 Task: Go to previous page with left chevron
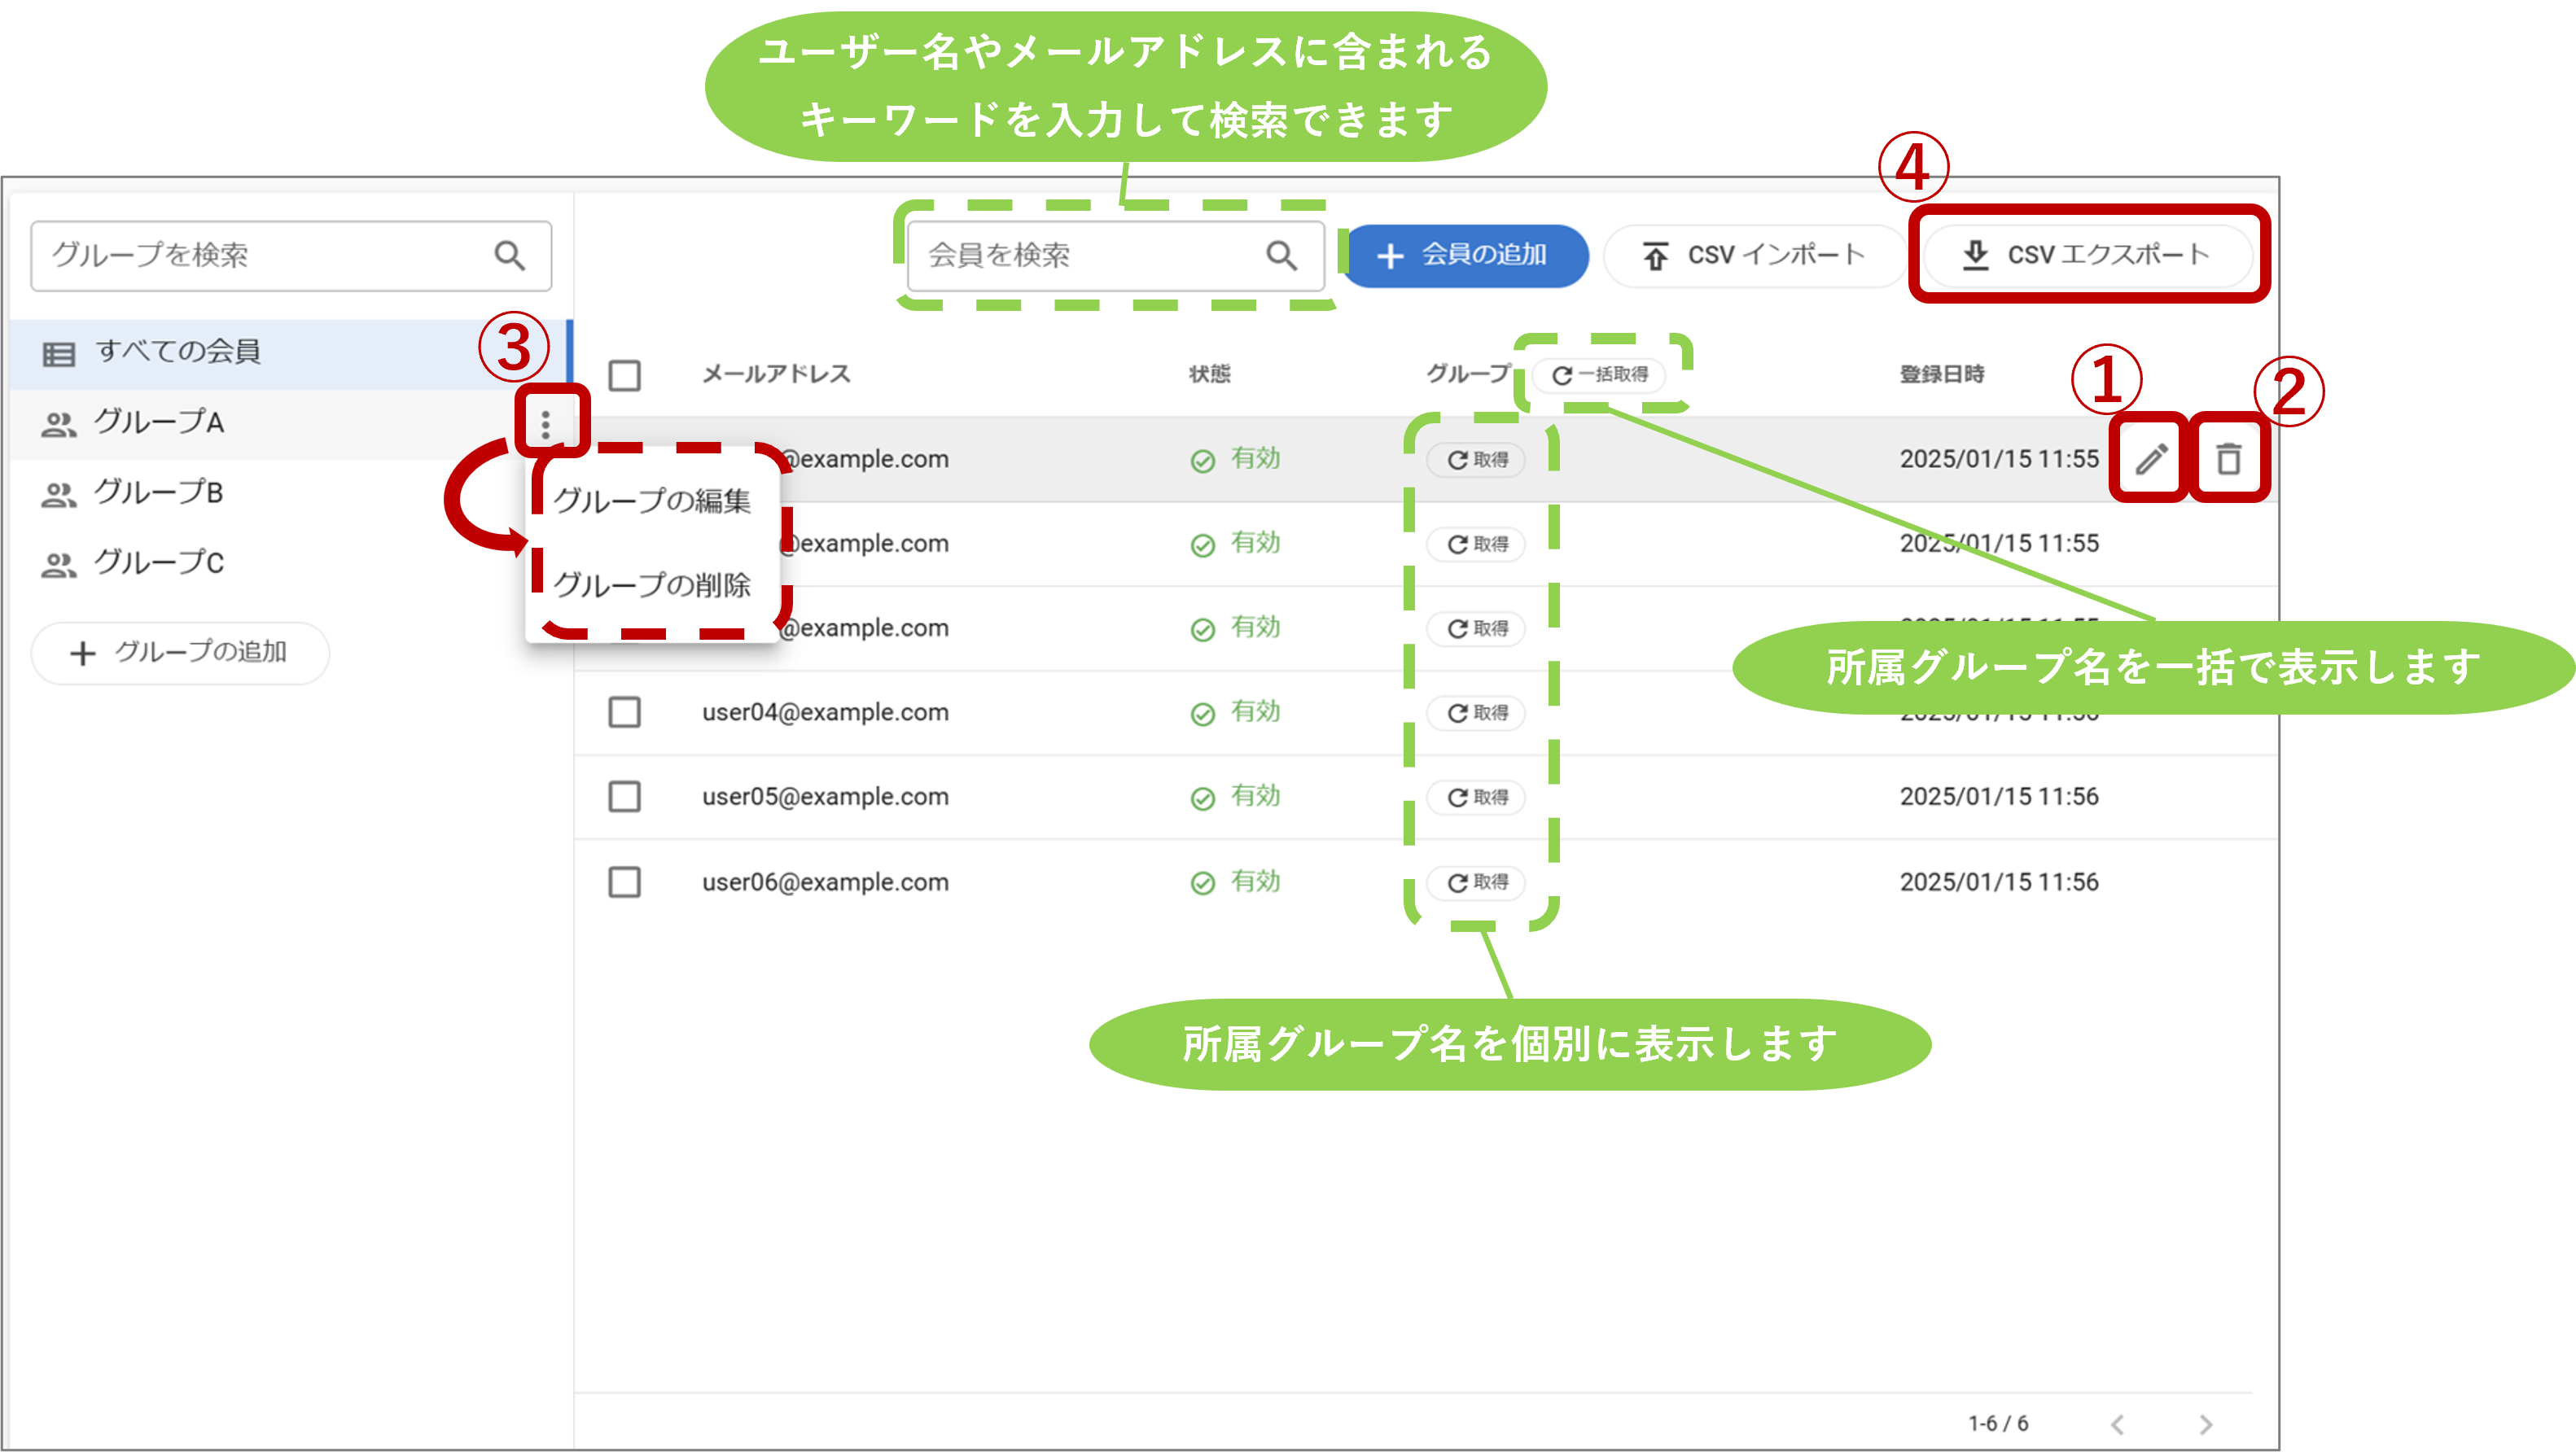[x=2117, y=1424]
